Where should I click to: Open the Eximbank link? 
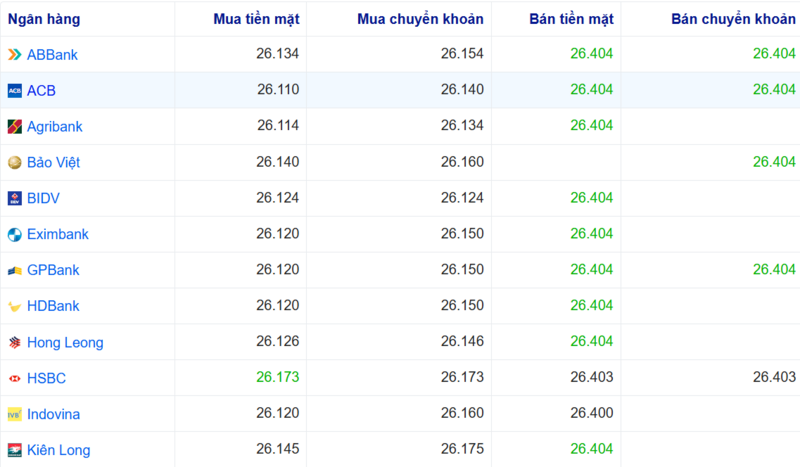[x=58, y=234]
